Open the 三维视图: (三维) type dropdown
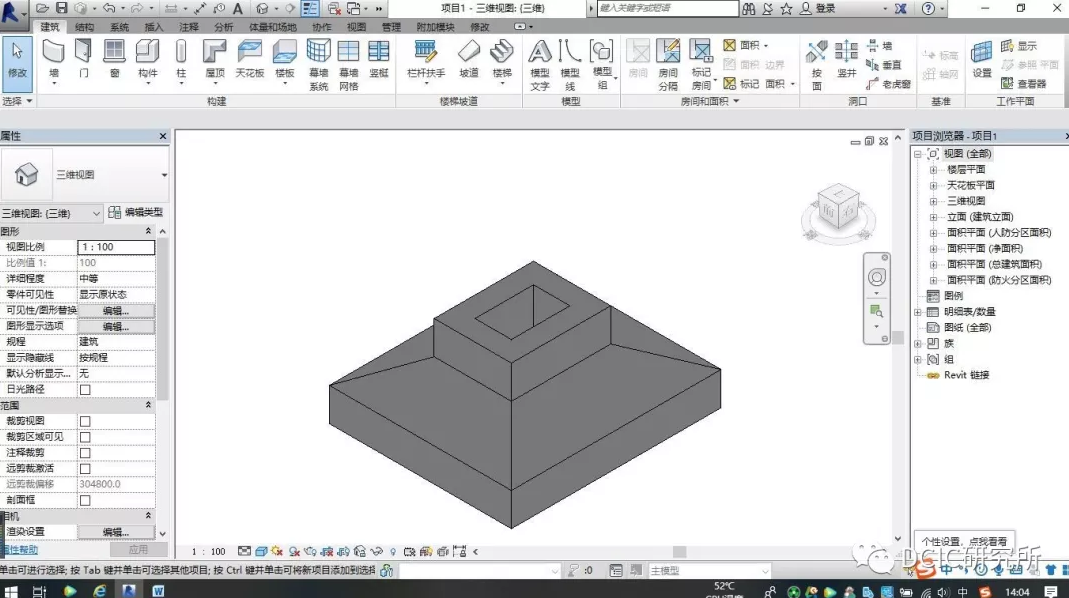Screen dimensions: 1069x598 coord(96,213)
